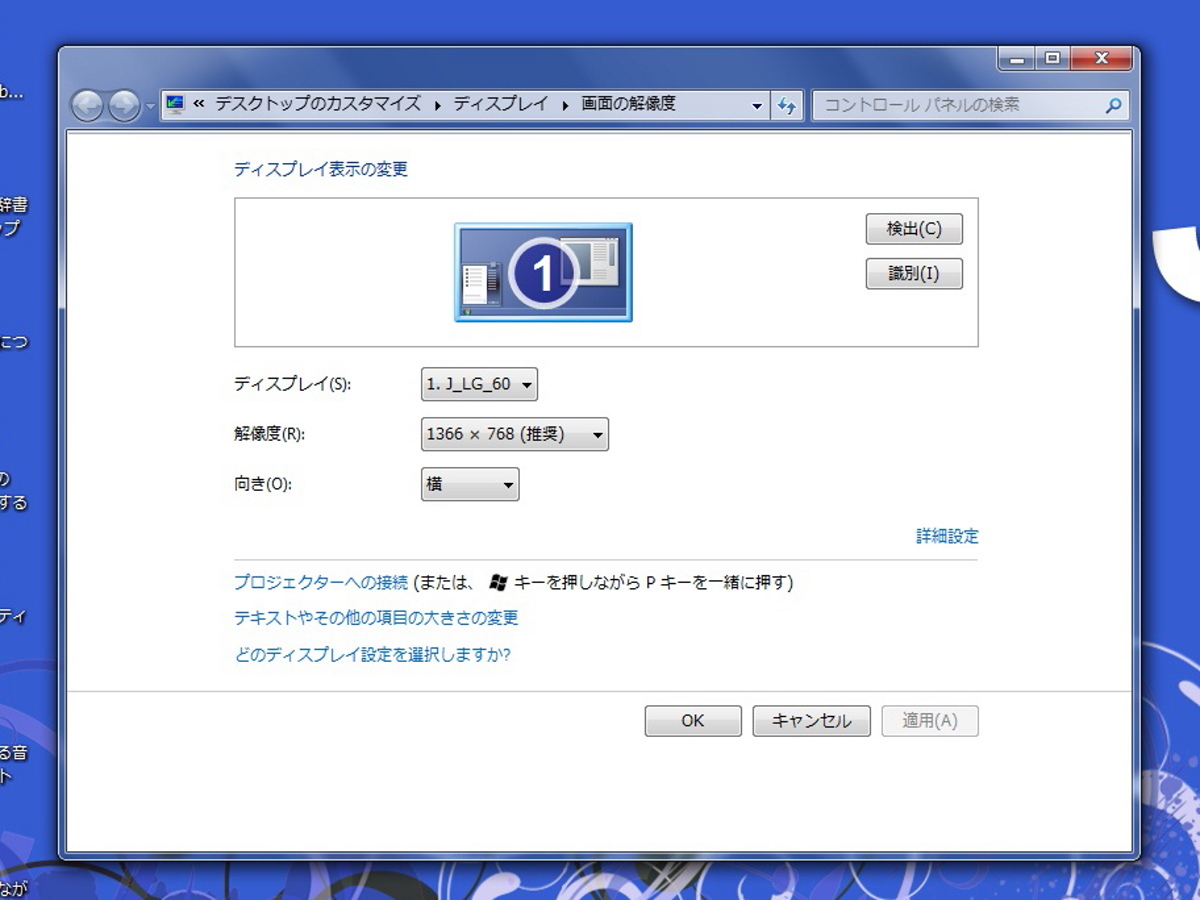Select the monitor 1 thumbnail
The image size is (1200, 900).
pos(543,272)
